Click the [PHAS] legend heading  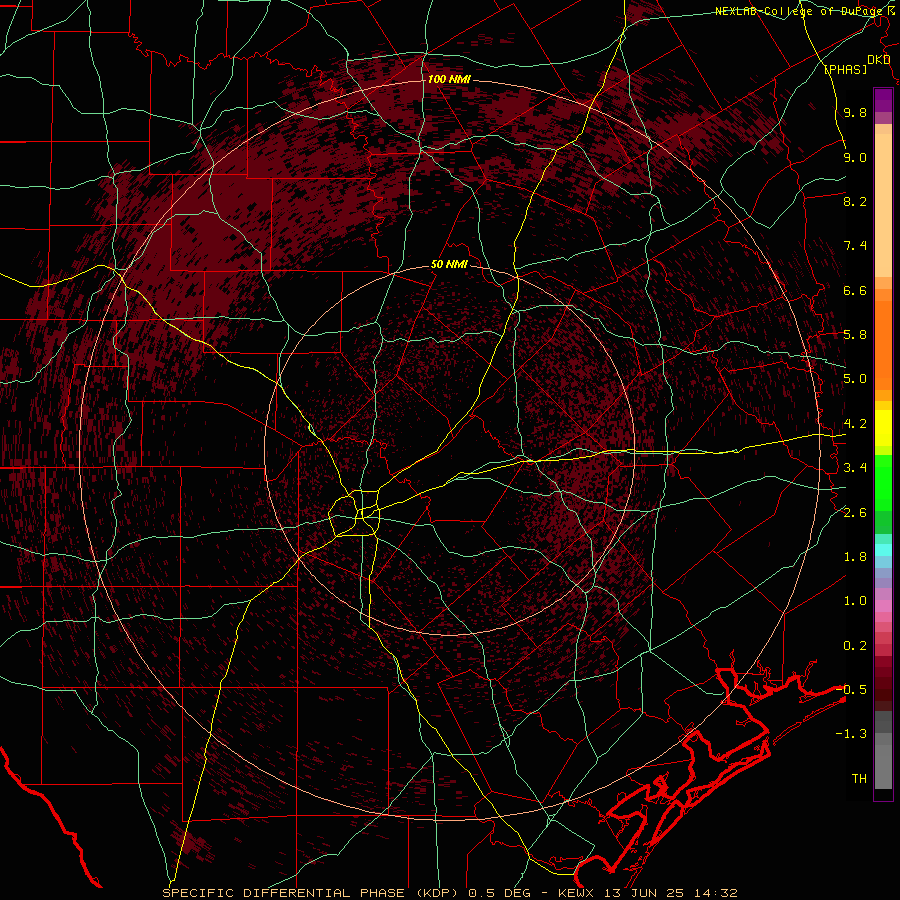[x=845, y=70]
